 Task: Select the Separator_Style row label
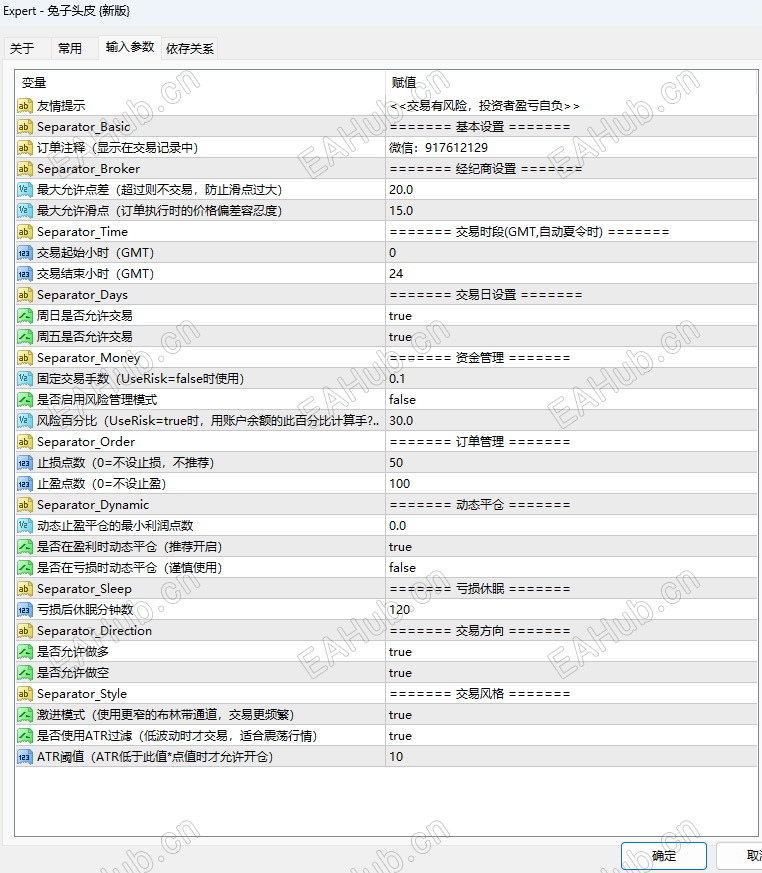(x=82, y=694)
